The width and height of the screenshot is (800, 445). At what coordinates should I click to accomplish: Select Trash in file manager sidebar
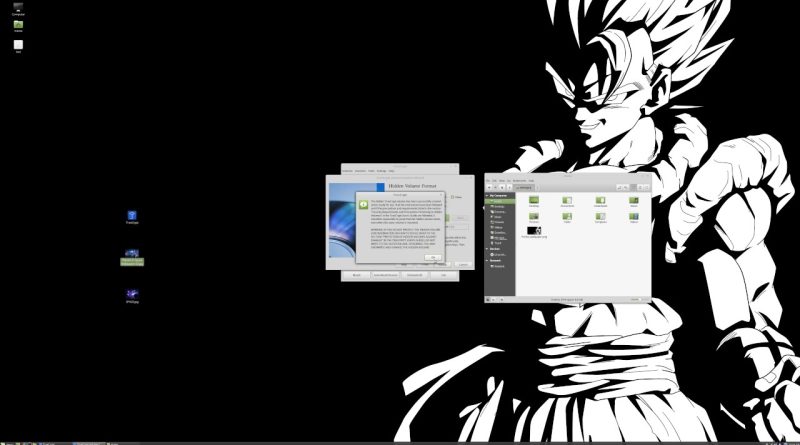(x=499, y=243)
